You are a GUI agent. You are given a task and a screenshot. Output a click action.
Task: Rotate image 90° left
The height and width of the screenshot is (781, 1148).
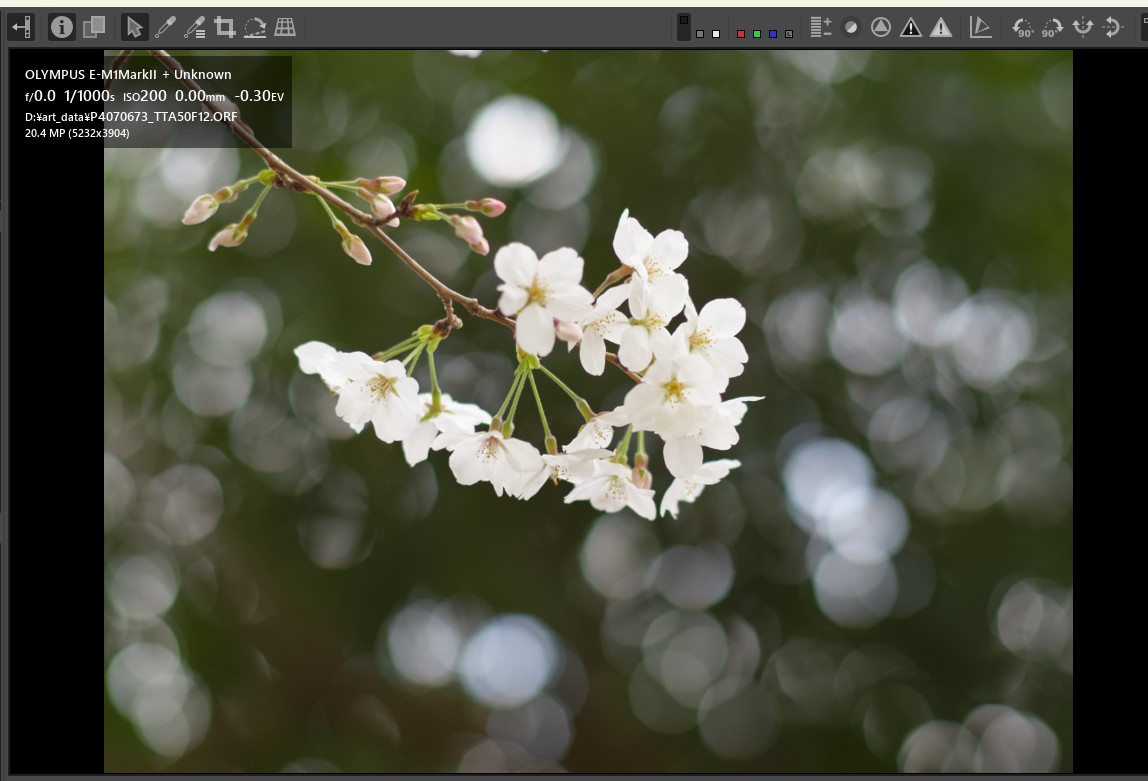pos(1023,28)
